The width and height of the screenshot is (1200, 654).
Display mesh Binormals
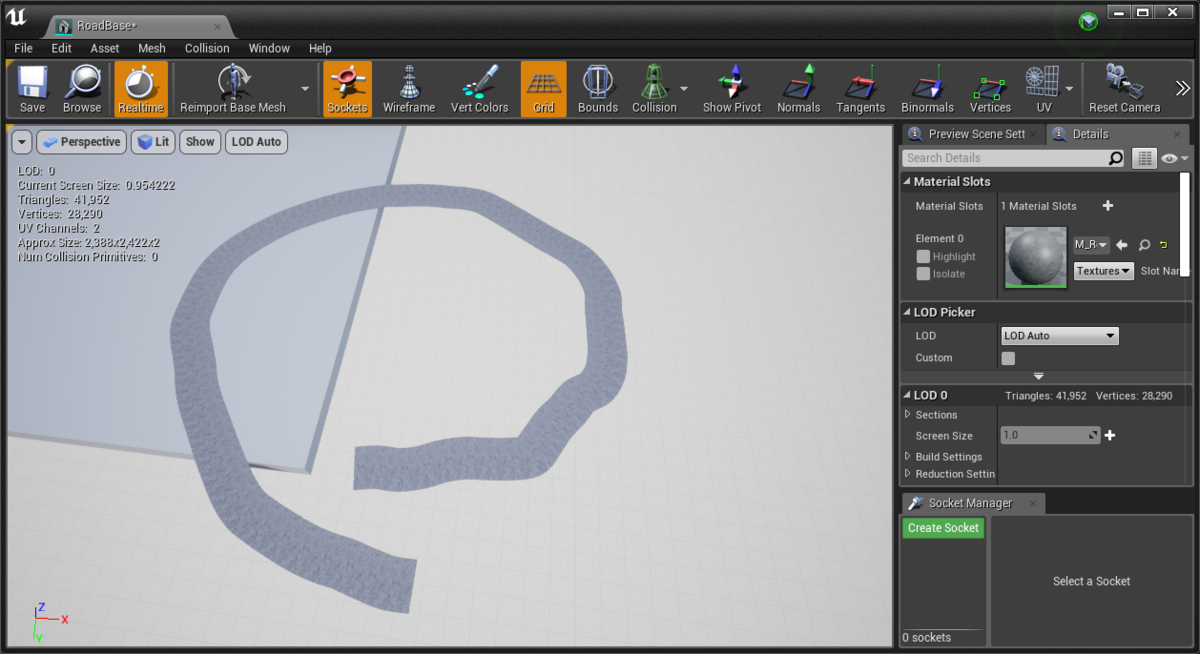[x=927, y=89]
